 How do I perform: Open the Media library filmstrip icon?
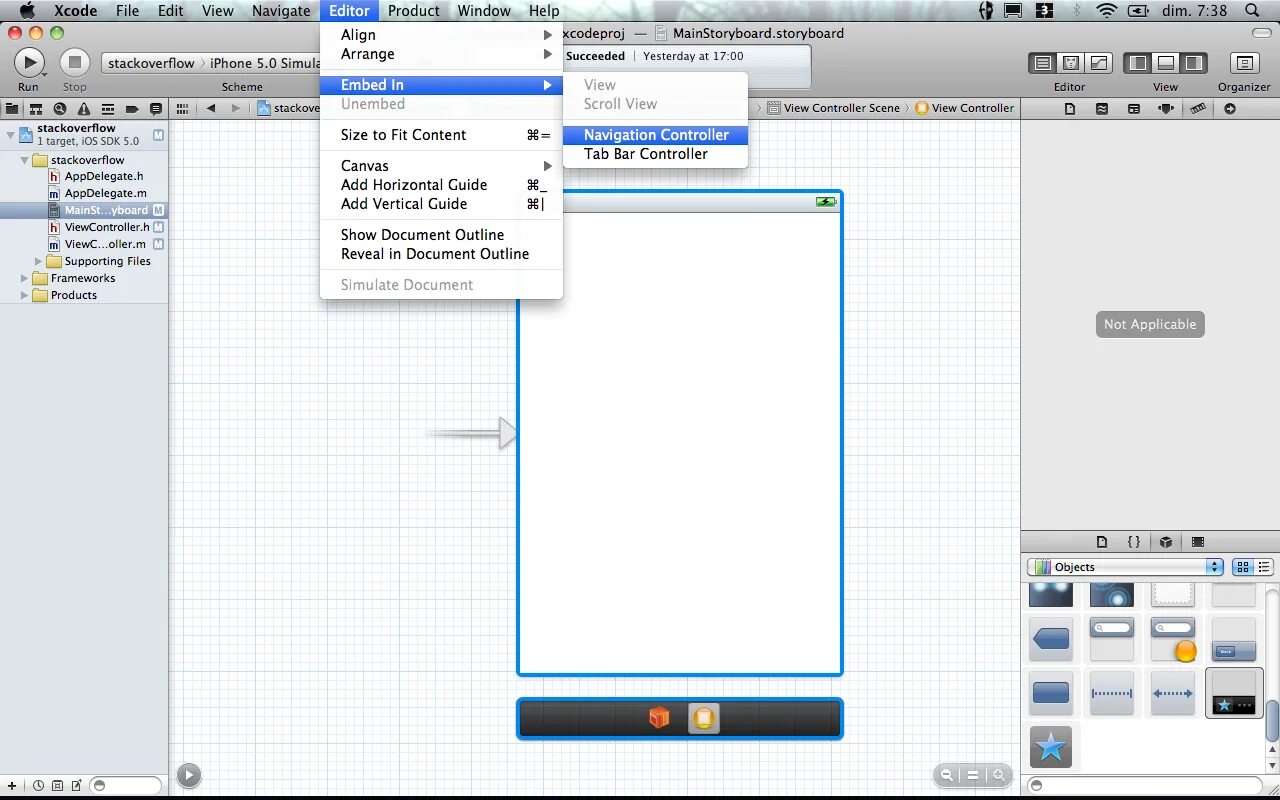click(1198, 542)
